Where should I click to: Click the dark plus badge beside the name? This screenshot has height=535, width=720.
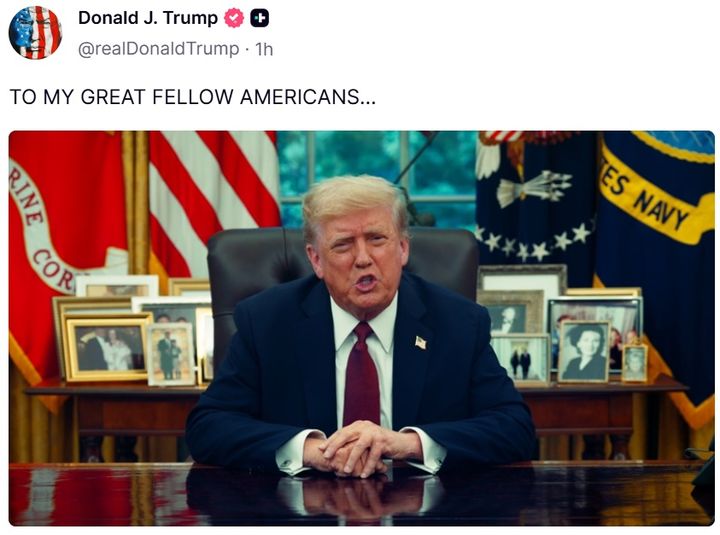coord(259,18)
